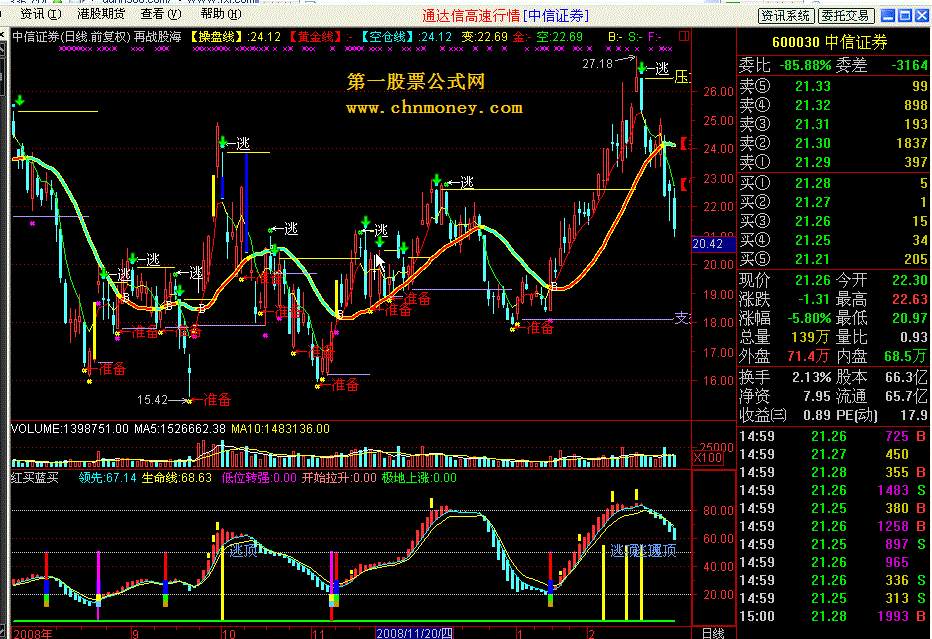The width and height of the screenshot is (932, 639).
Task: Click the 今开 22.30 value
Action: [x=910, y=280]
